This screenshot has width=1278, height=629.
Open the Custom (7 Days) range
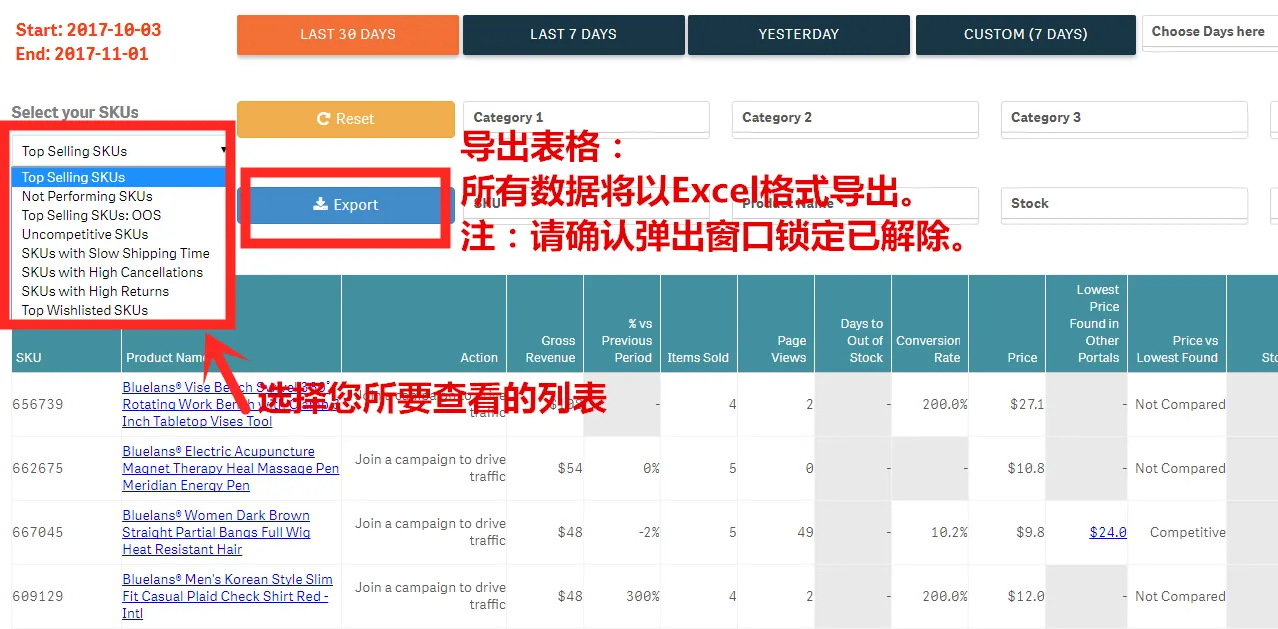pyautogui.click(x=1025, y=34)
